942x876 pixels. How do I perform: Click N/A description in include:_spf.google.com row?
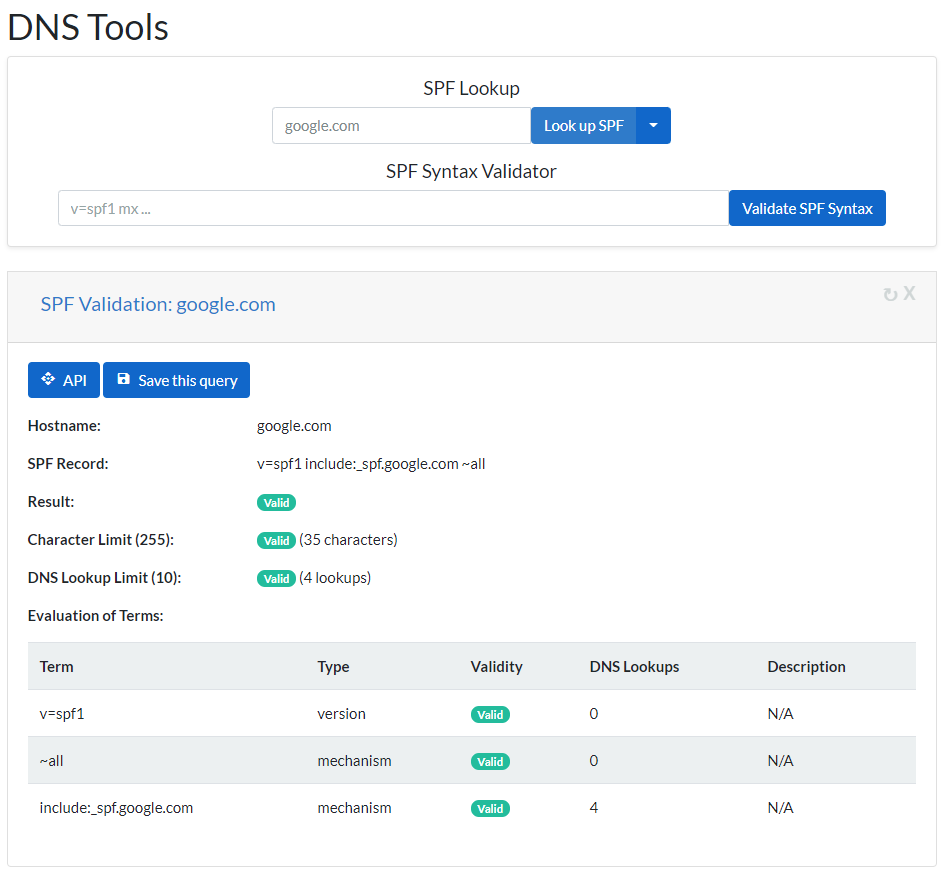pyautogui.click(x=780, y=808)
